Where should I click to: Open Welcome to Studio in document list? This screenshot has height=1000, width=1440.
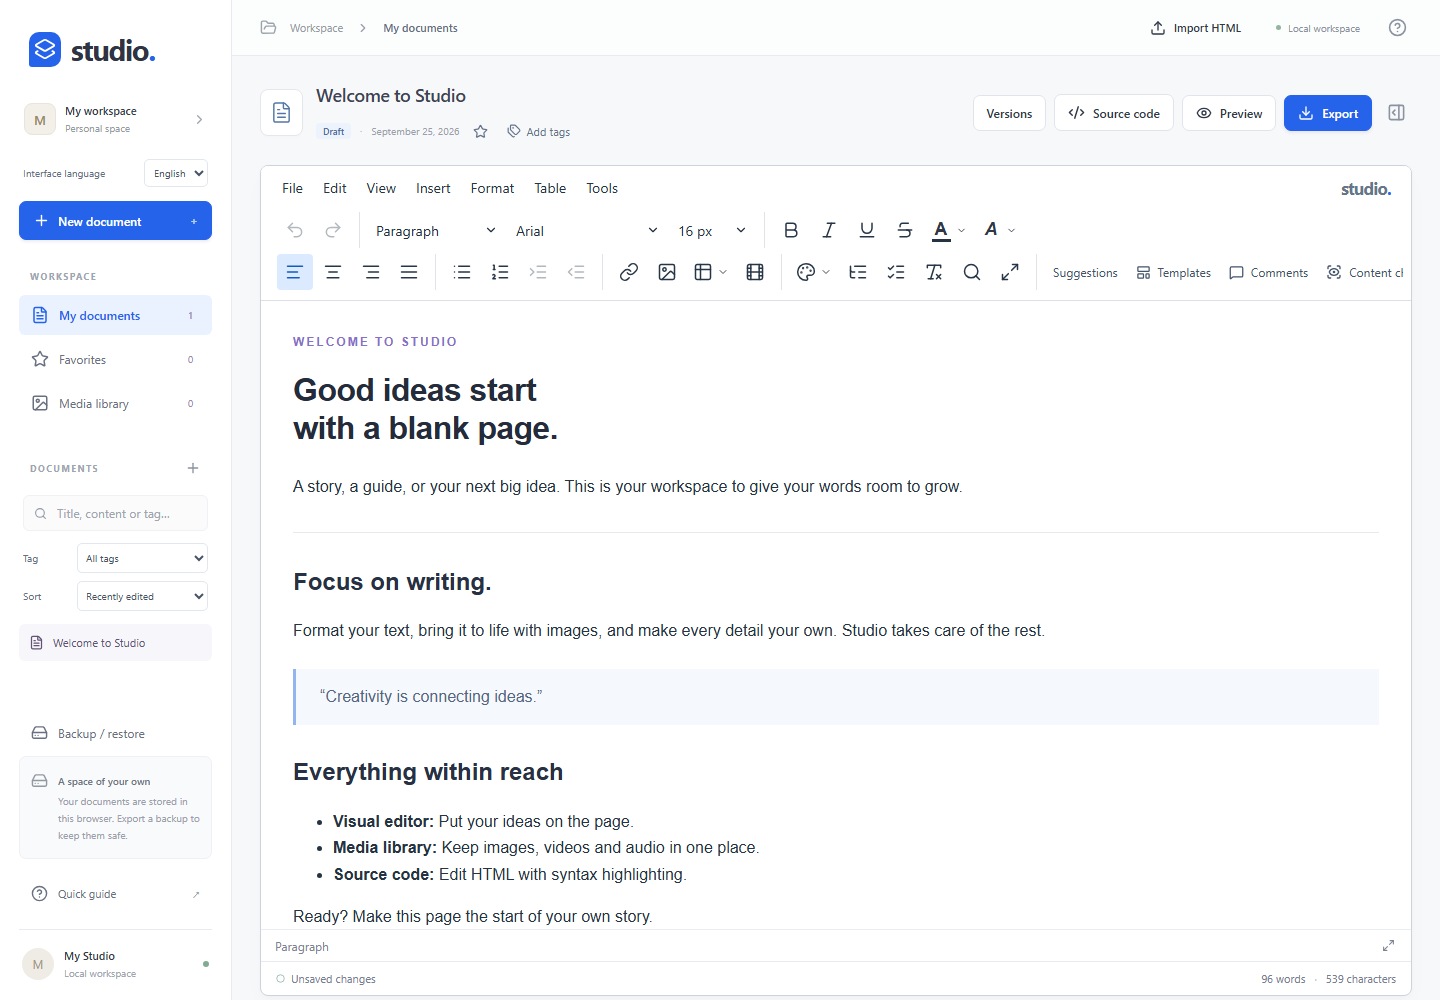pyautogui.click(x=115, y=643)
